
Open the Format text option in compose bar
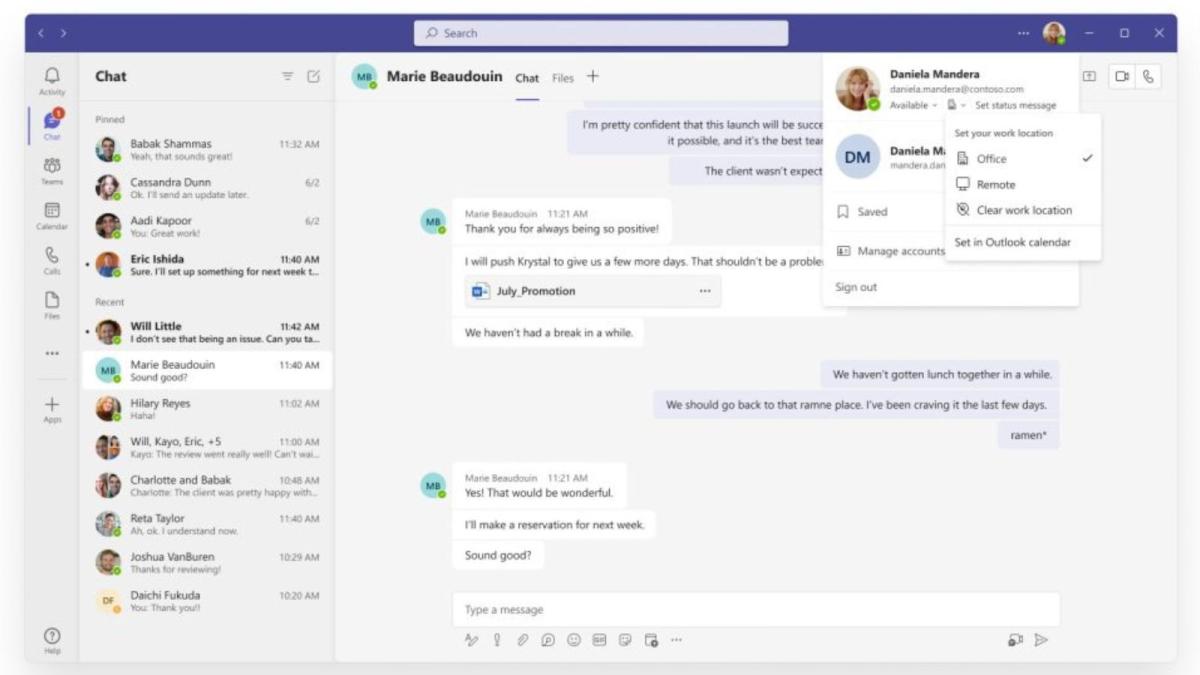coord(472,640)
